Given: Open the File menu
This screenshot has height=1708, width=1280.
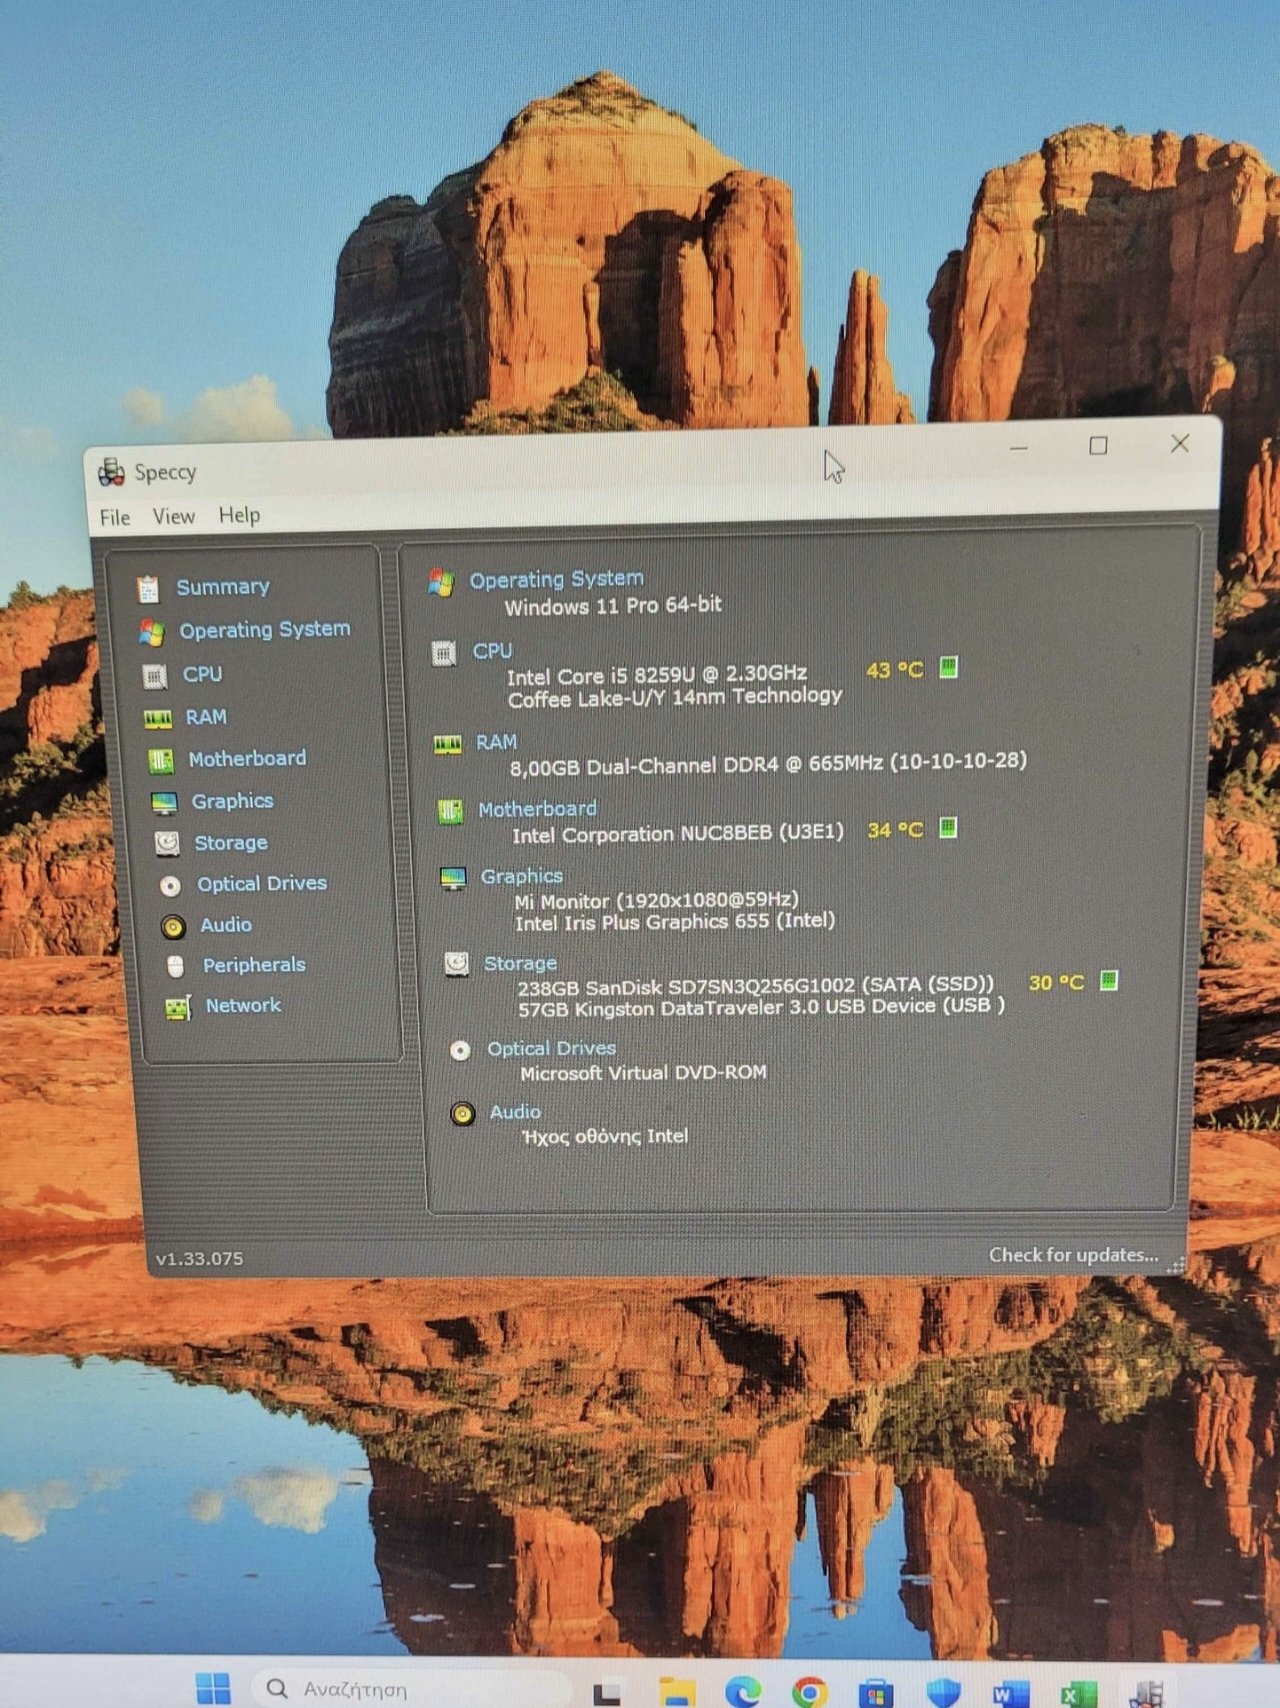Looking at the screenshot, I should [x=115, y=517].
